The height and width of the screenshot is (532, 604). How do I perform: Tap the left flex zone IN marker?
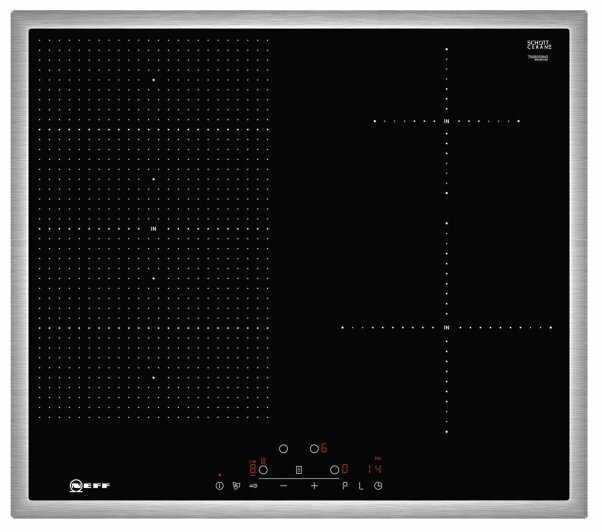point(153,229)
